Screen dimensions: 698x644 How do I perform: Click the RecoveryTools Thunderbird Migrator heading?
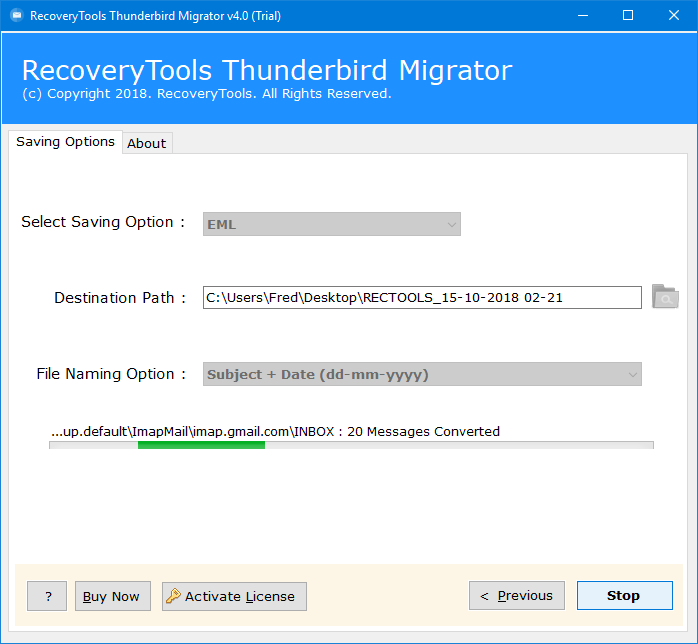[x=267, y=70]
